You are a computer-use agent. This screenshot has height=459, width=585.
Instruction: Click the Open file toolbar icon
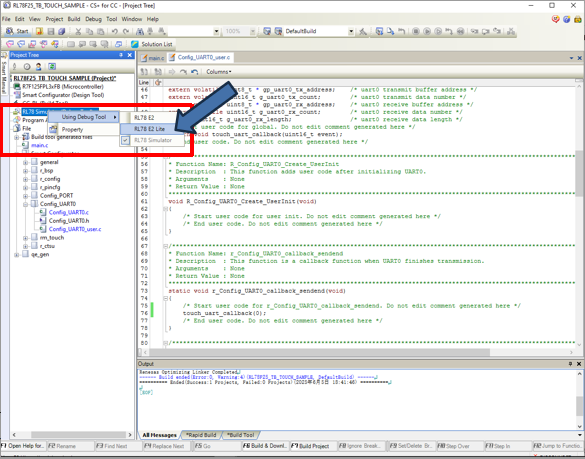point(39,31)
